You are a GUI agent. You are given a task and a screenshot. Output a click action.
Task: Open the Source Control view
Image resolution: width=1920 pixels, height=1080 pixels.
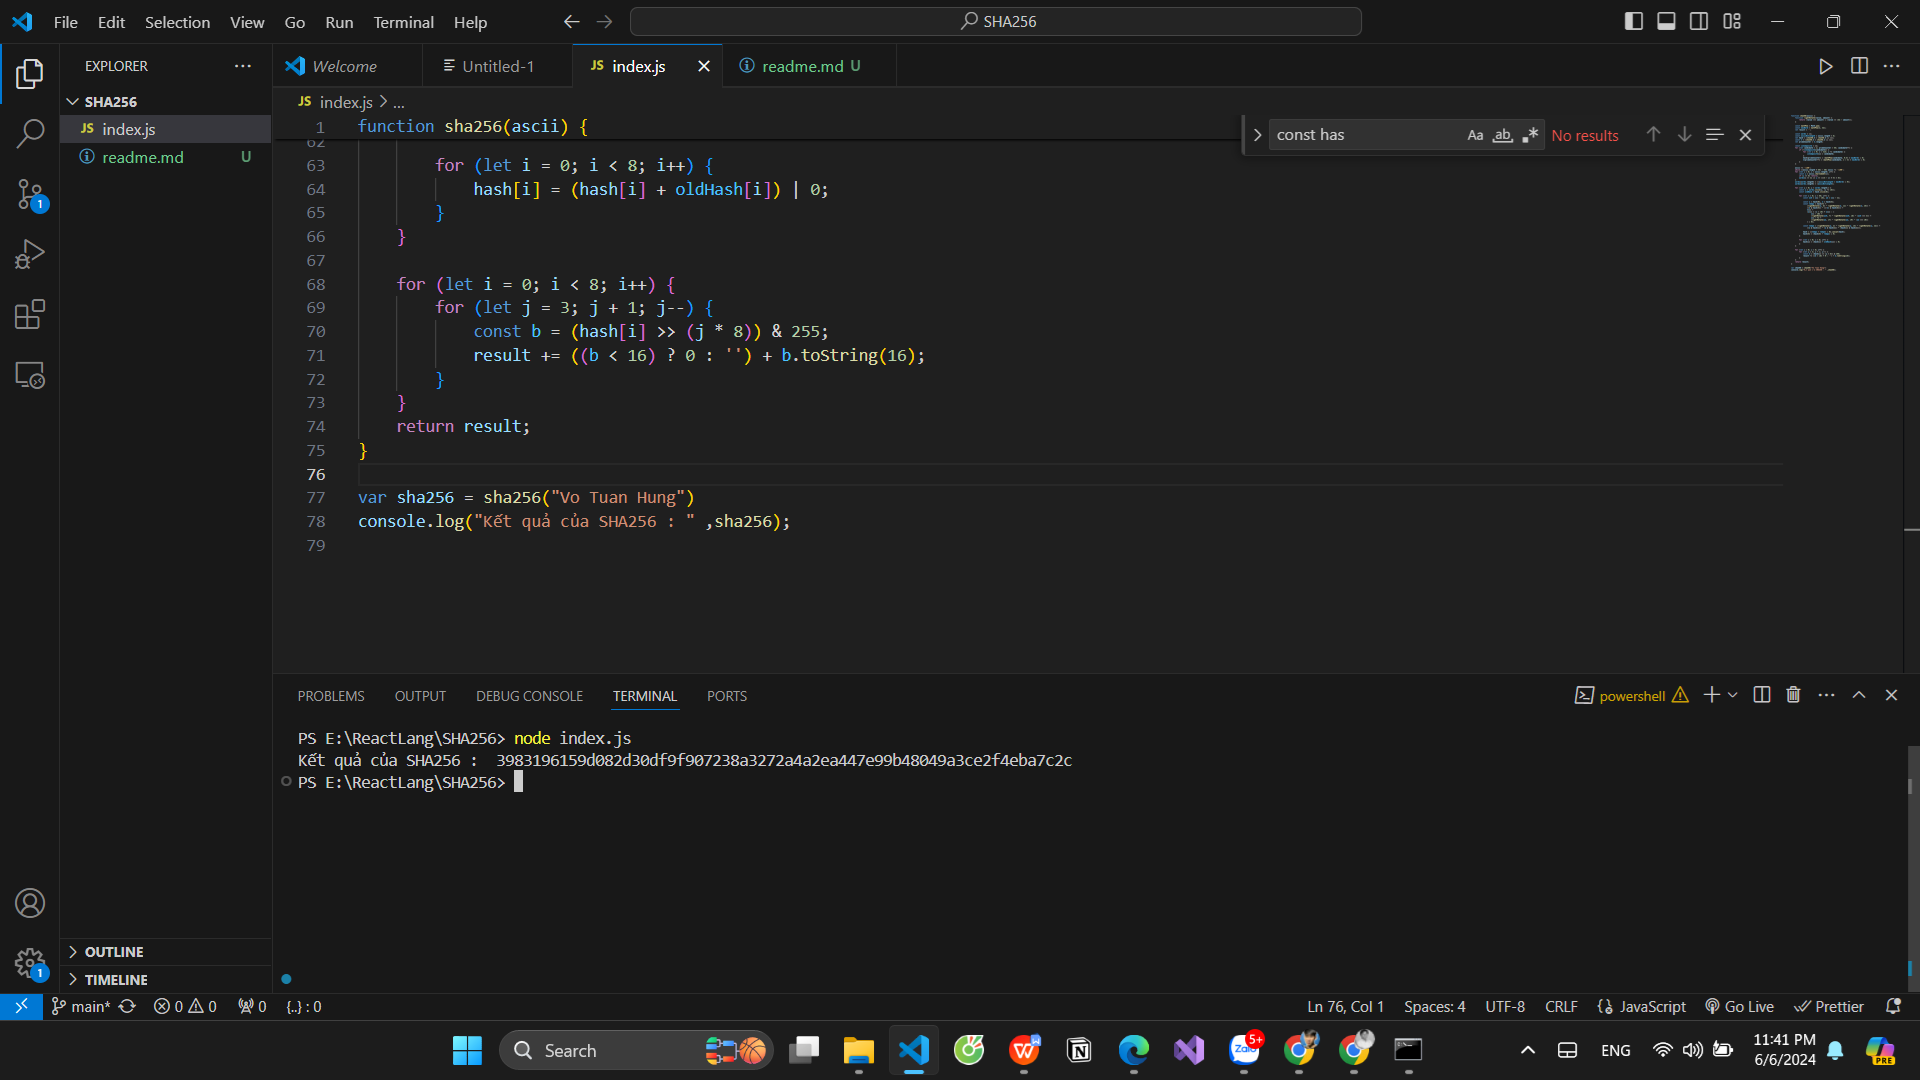pyautogui.click(x=30, y=194)
